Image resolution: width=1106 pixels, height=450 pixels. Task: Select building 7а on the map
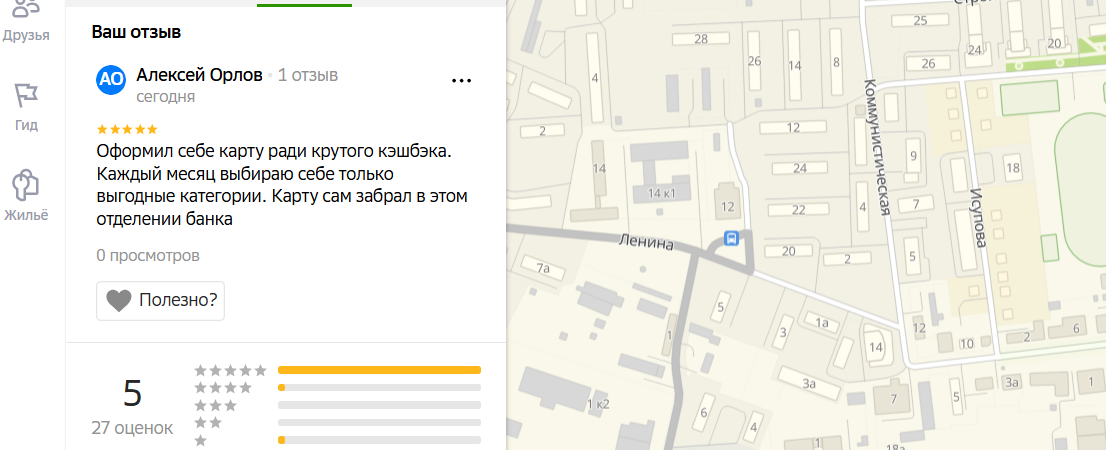pyautogui.click(x=542, y=267)
